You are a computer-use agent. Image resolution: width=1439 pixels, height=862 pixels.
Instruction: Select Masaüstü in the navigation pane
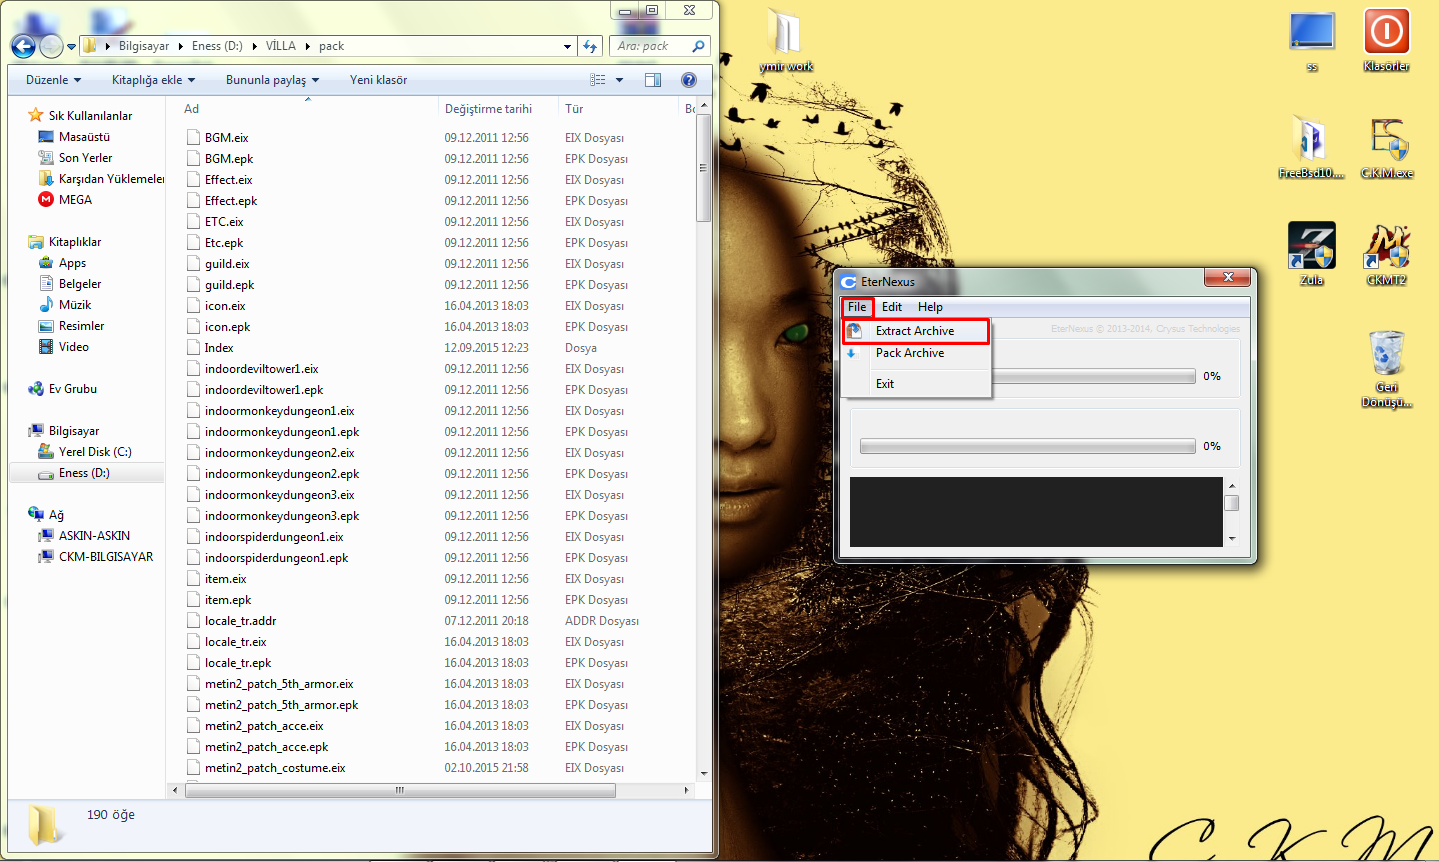click(74, 137)
